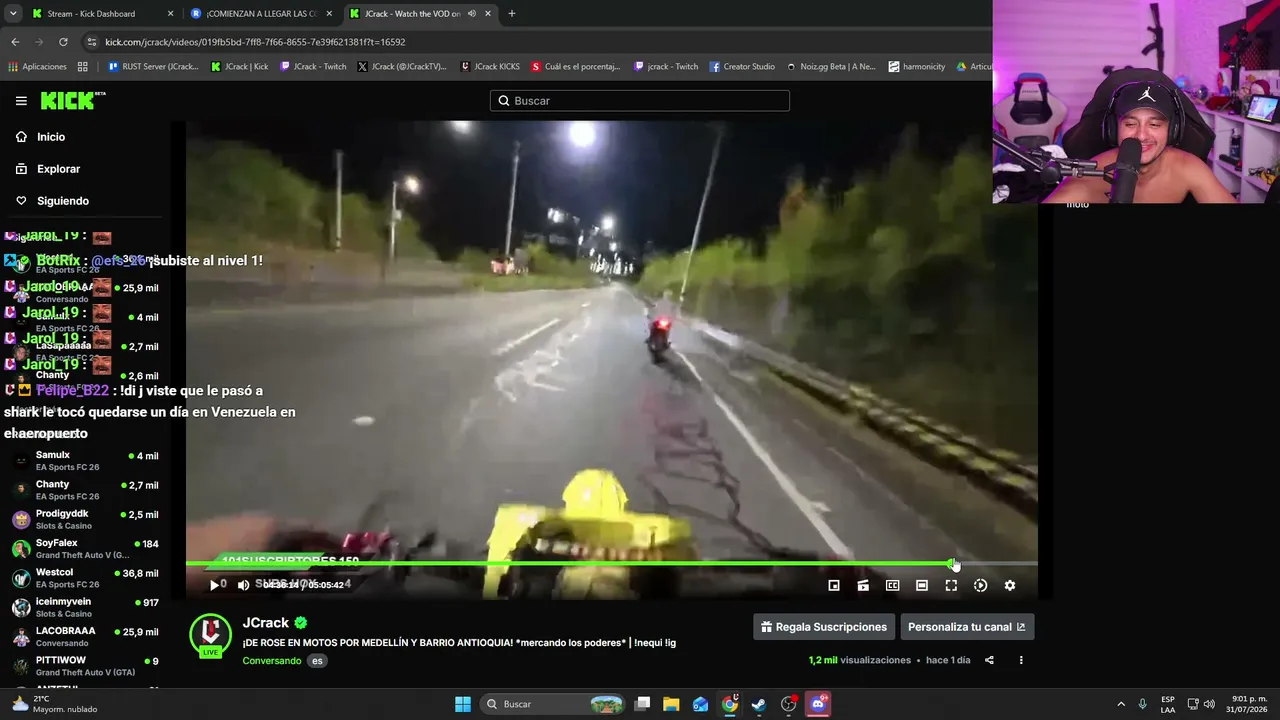Mute the video player volume
The image size is (1280, 720).
click(243, 585)
